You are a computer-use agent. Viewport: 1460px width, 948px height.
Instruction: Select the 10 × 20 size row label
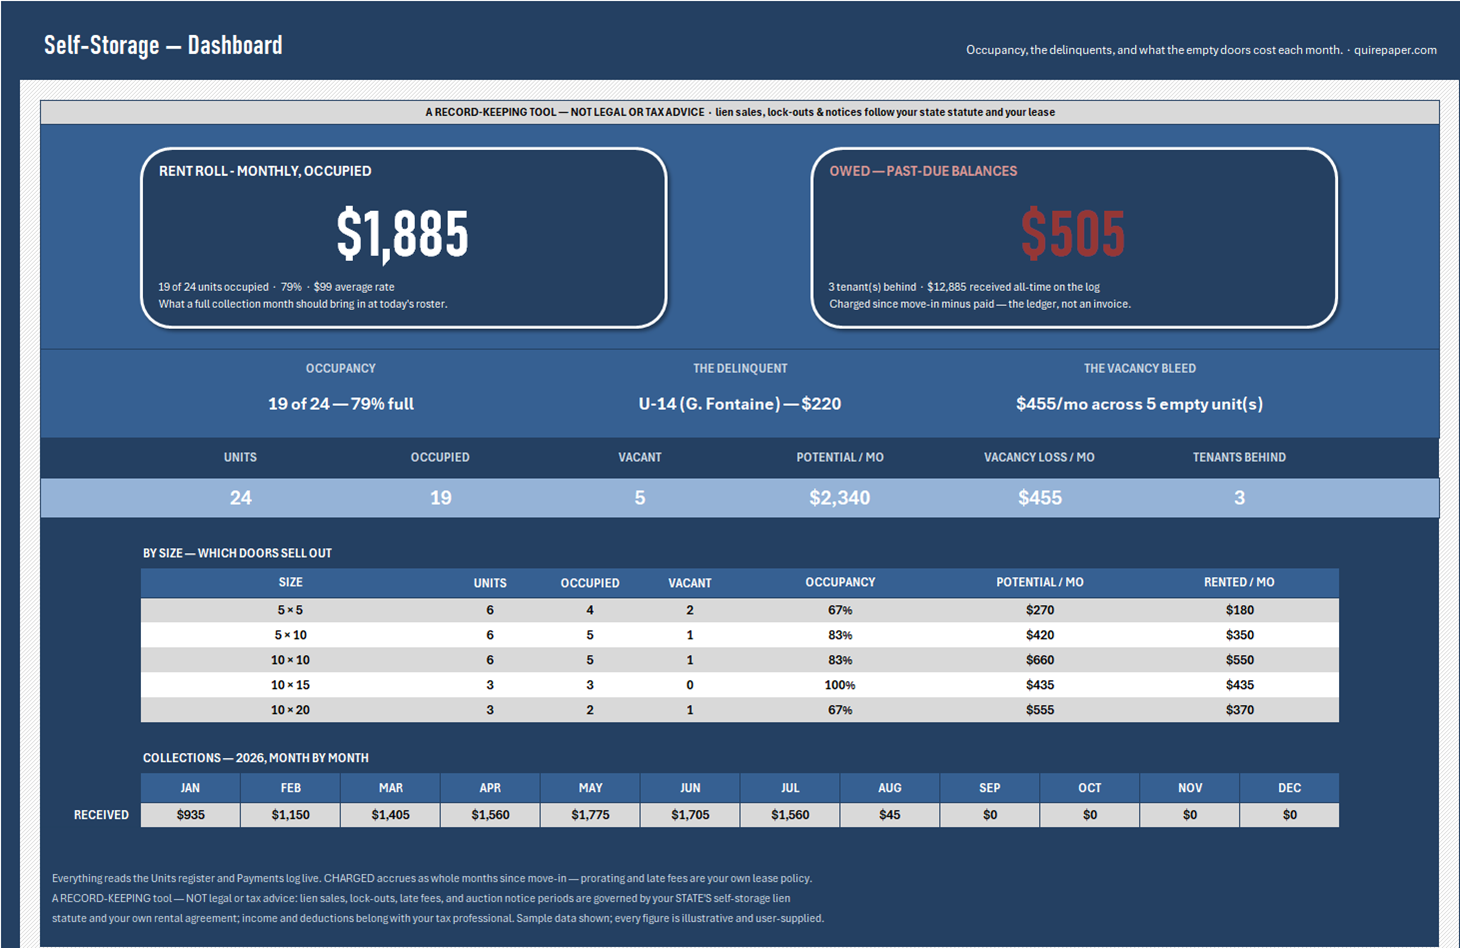(290, 710)
